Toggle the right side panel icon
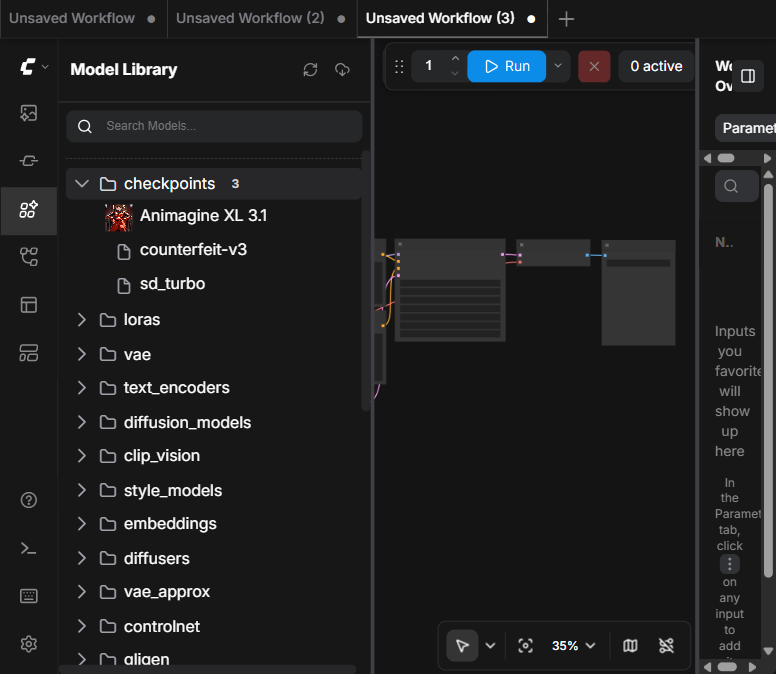The height and width of the screenshot is (674, 776). pyautogui.click(x=748, y=76)
